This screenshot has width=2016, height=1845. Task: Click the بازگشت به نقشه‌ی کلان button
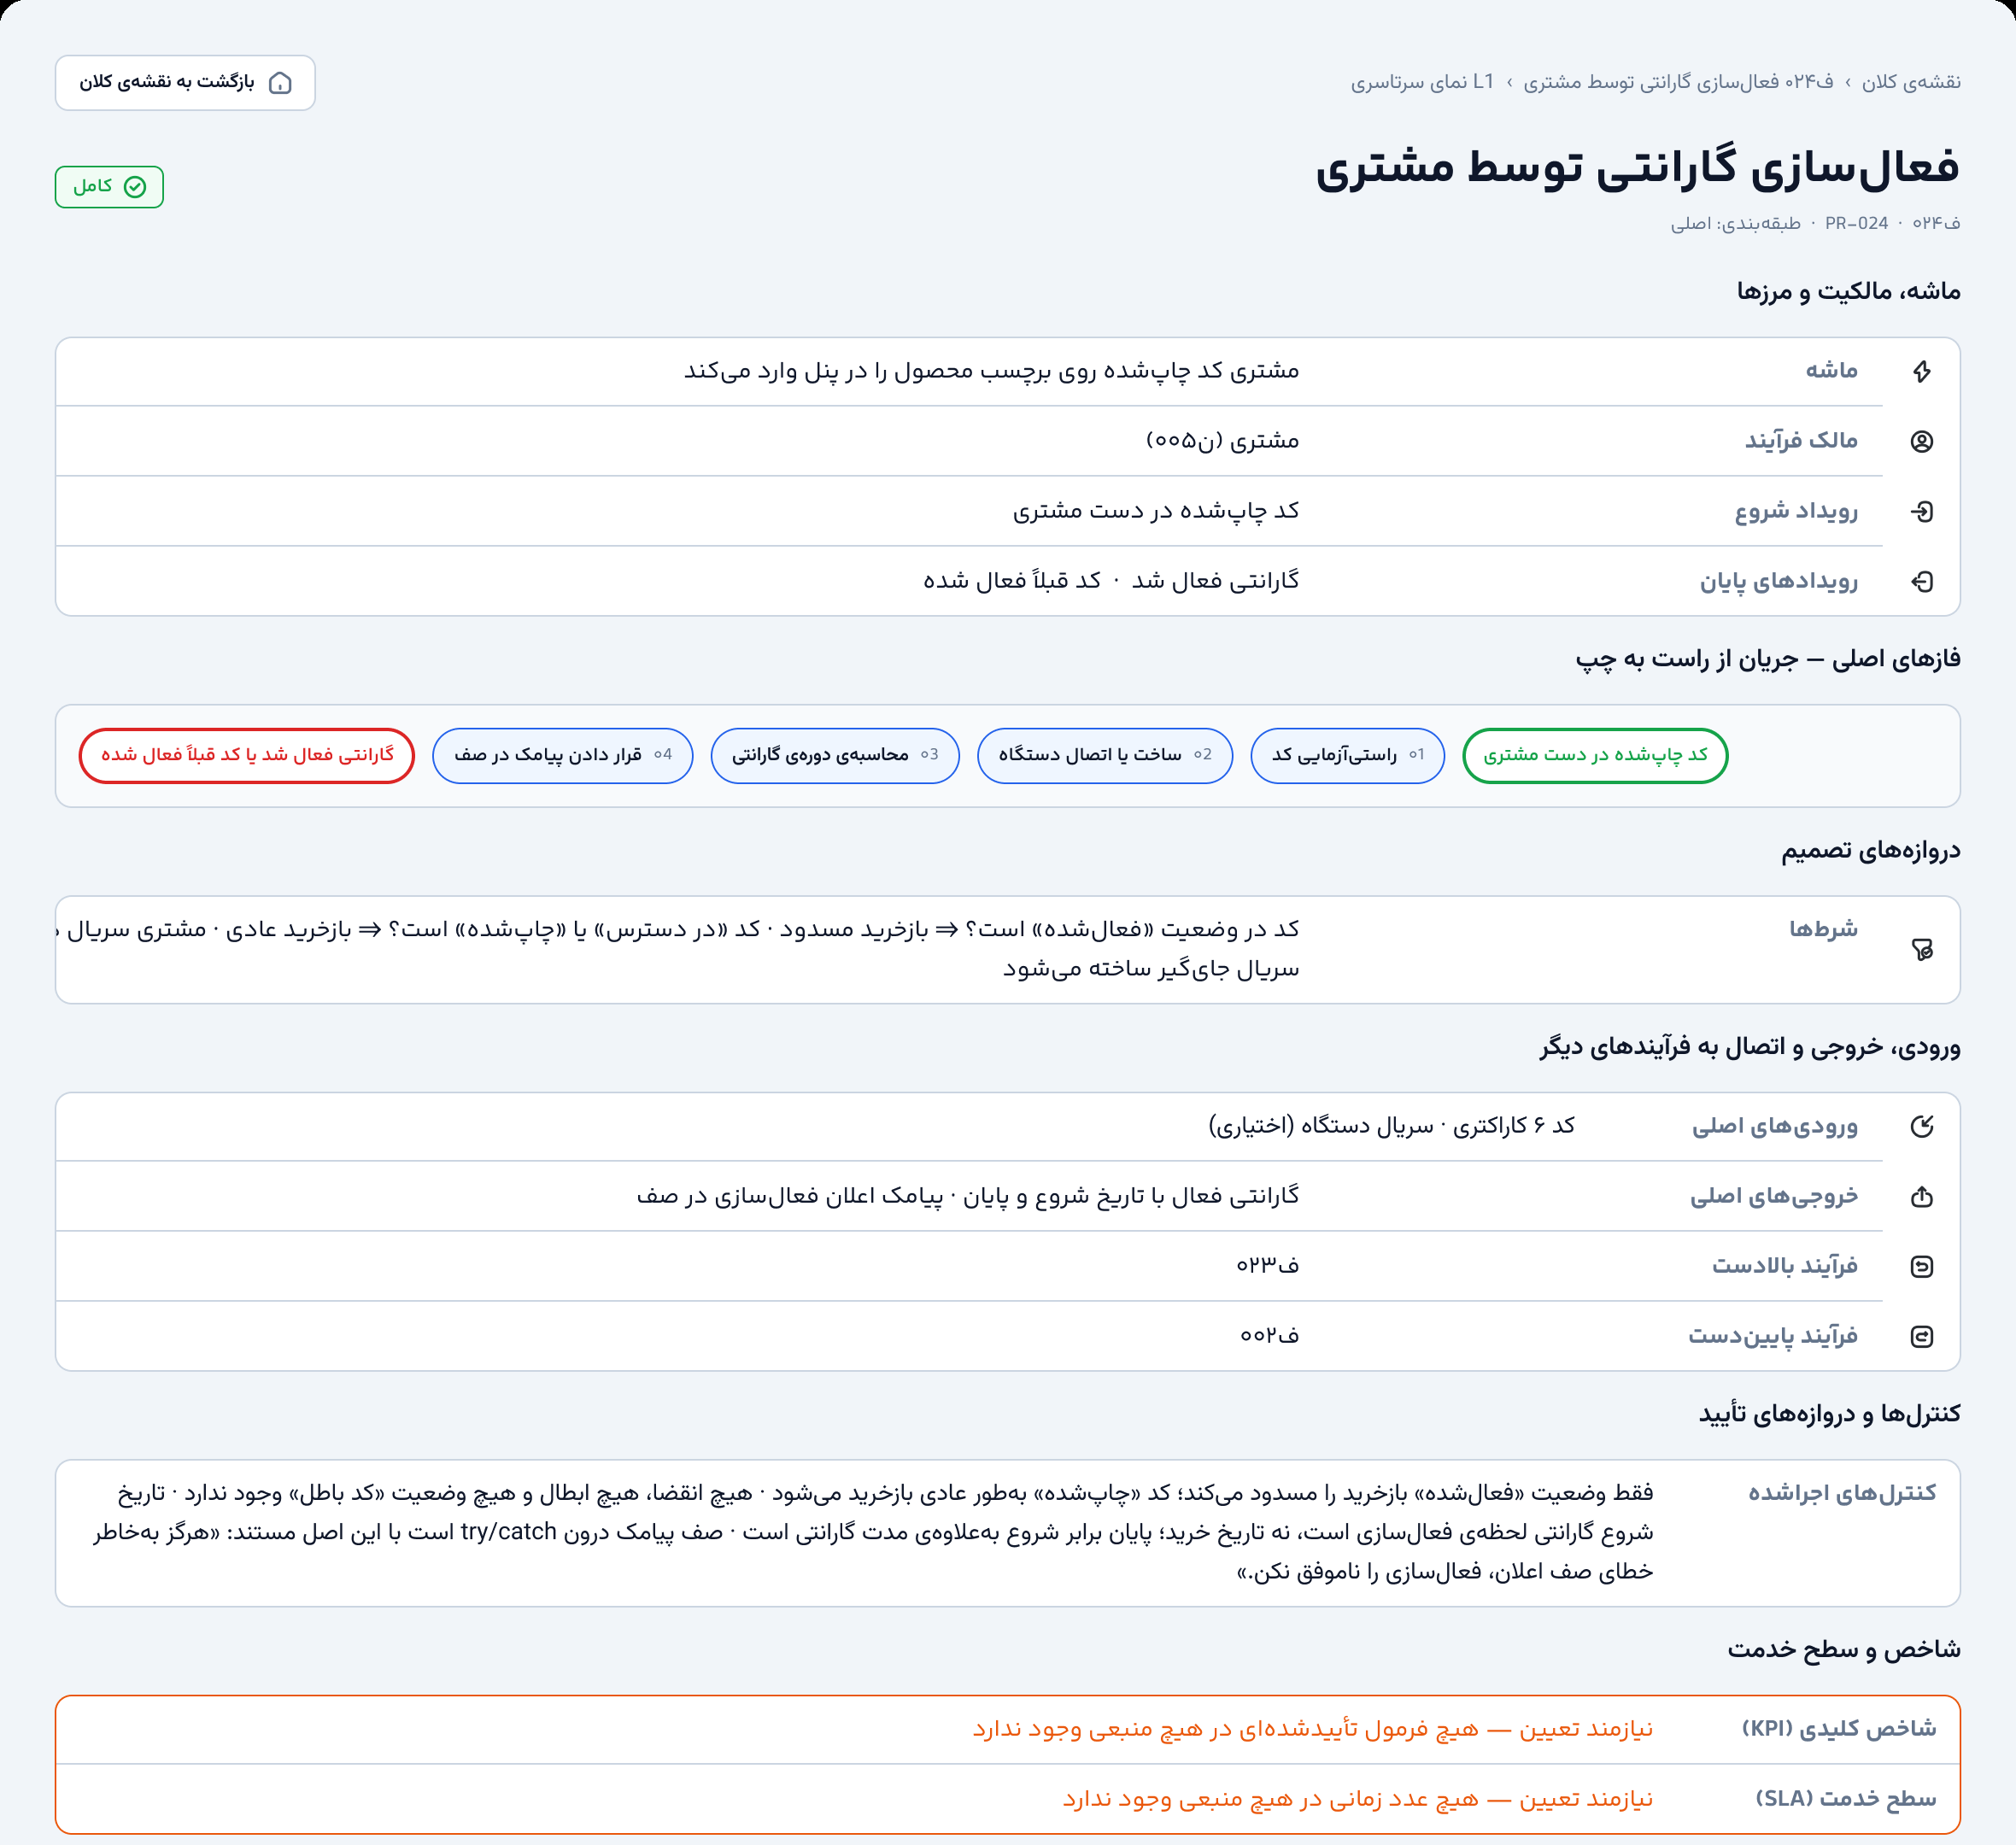[x=185, y=82]
